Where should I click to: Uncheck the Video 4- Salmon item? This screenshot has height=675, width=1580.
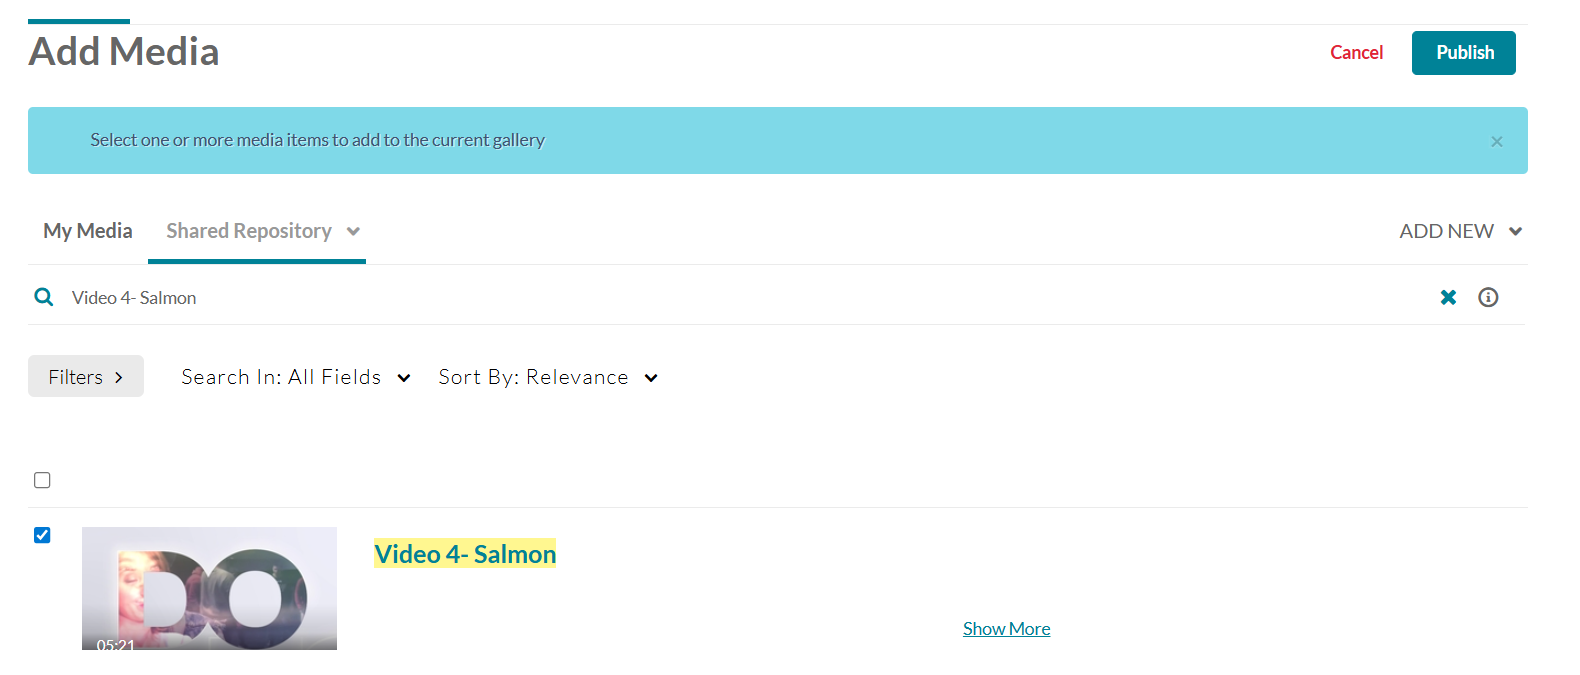(x=42, y=535)
